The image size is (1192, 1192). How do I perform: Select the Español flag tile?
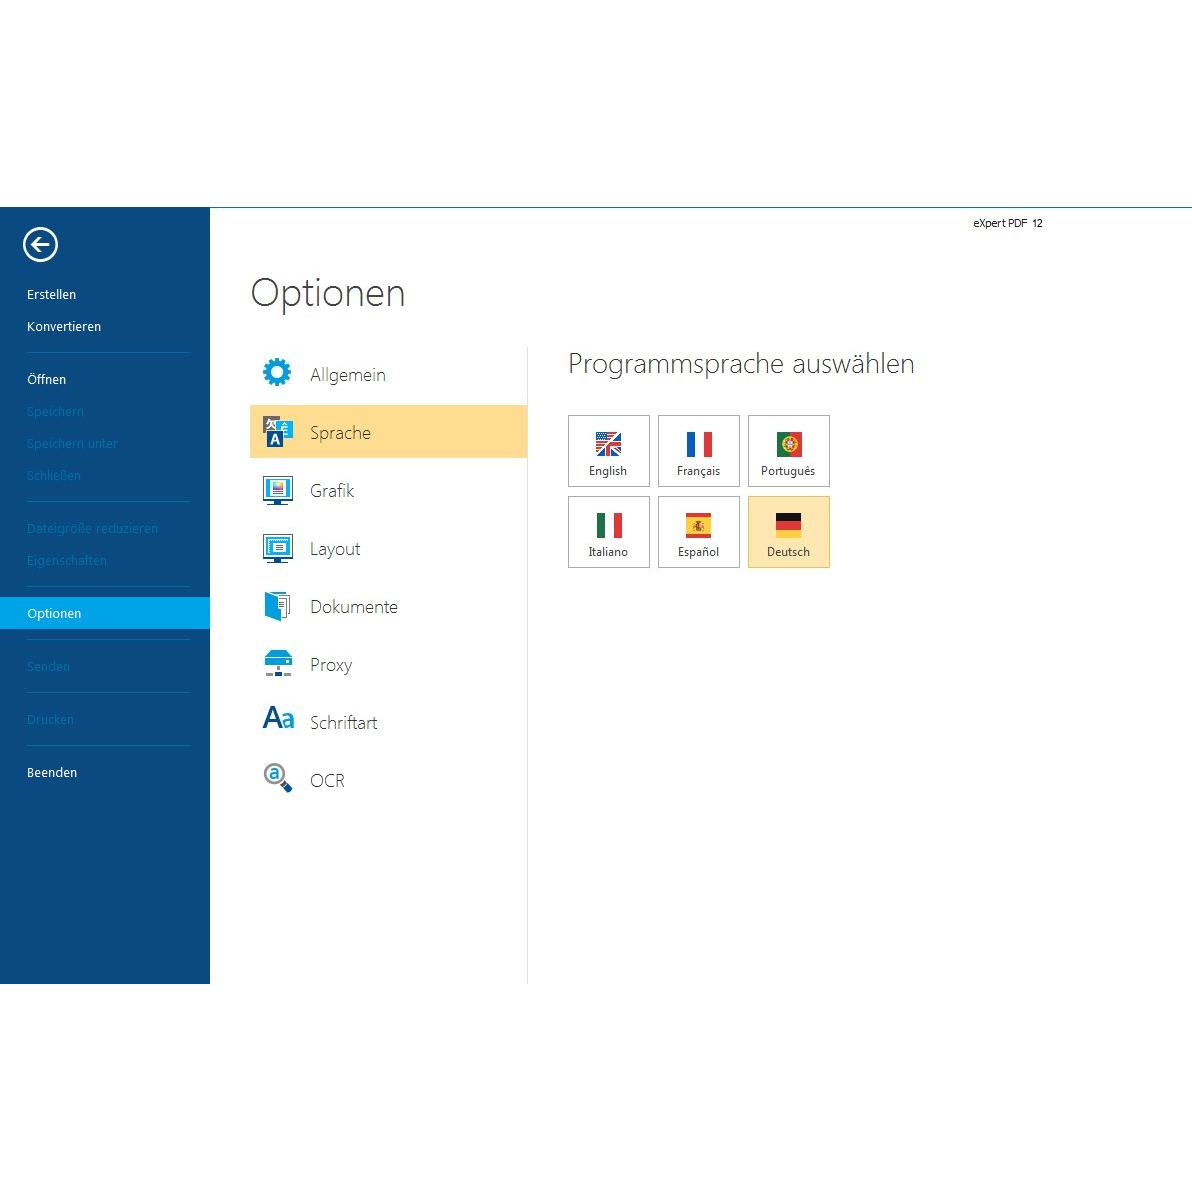coord(698,532)
